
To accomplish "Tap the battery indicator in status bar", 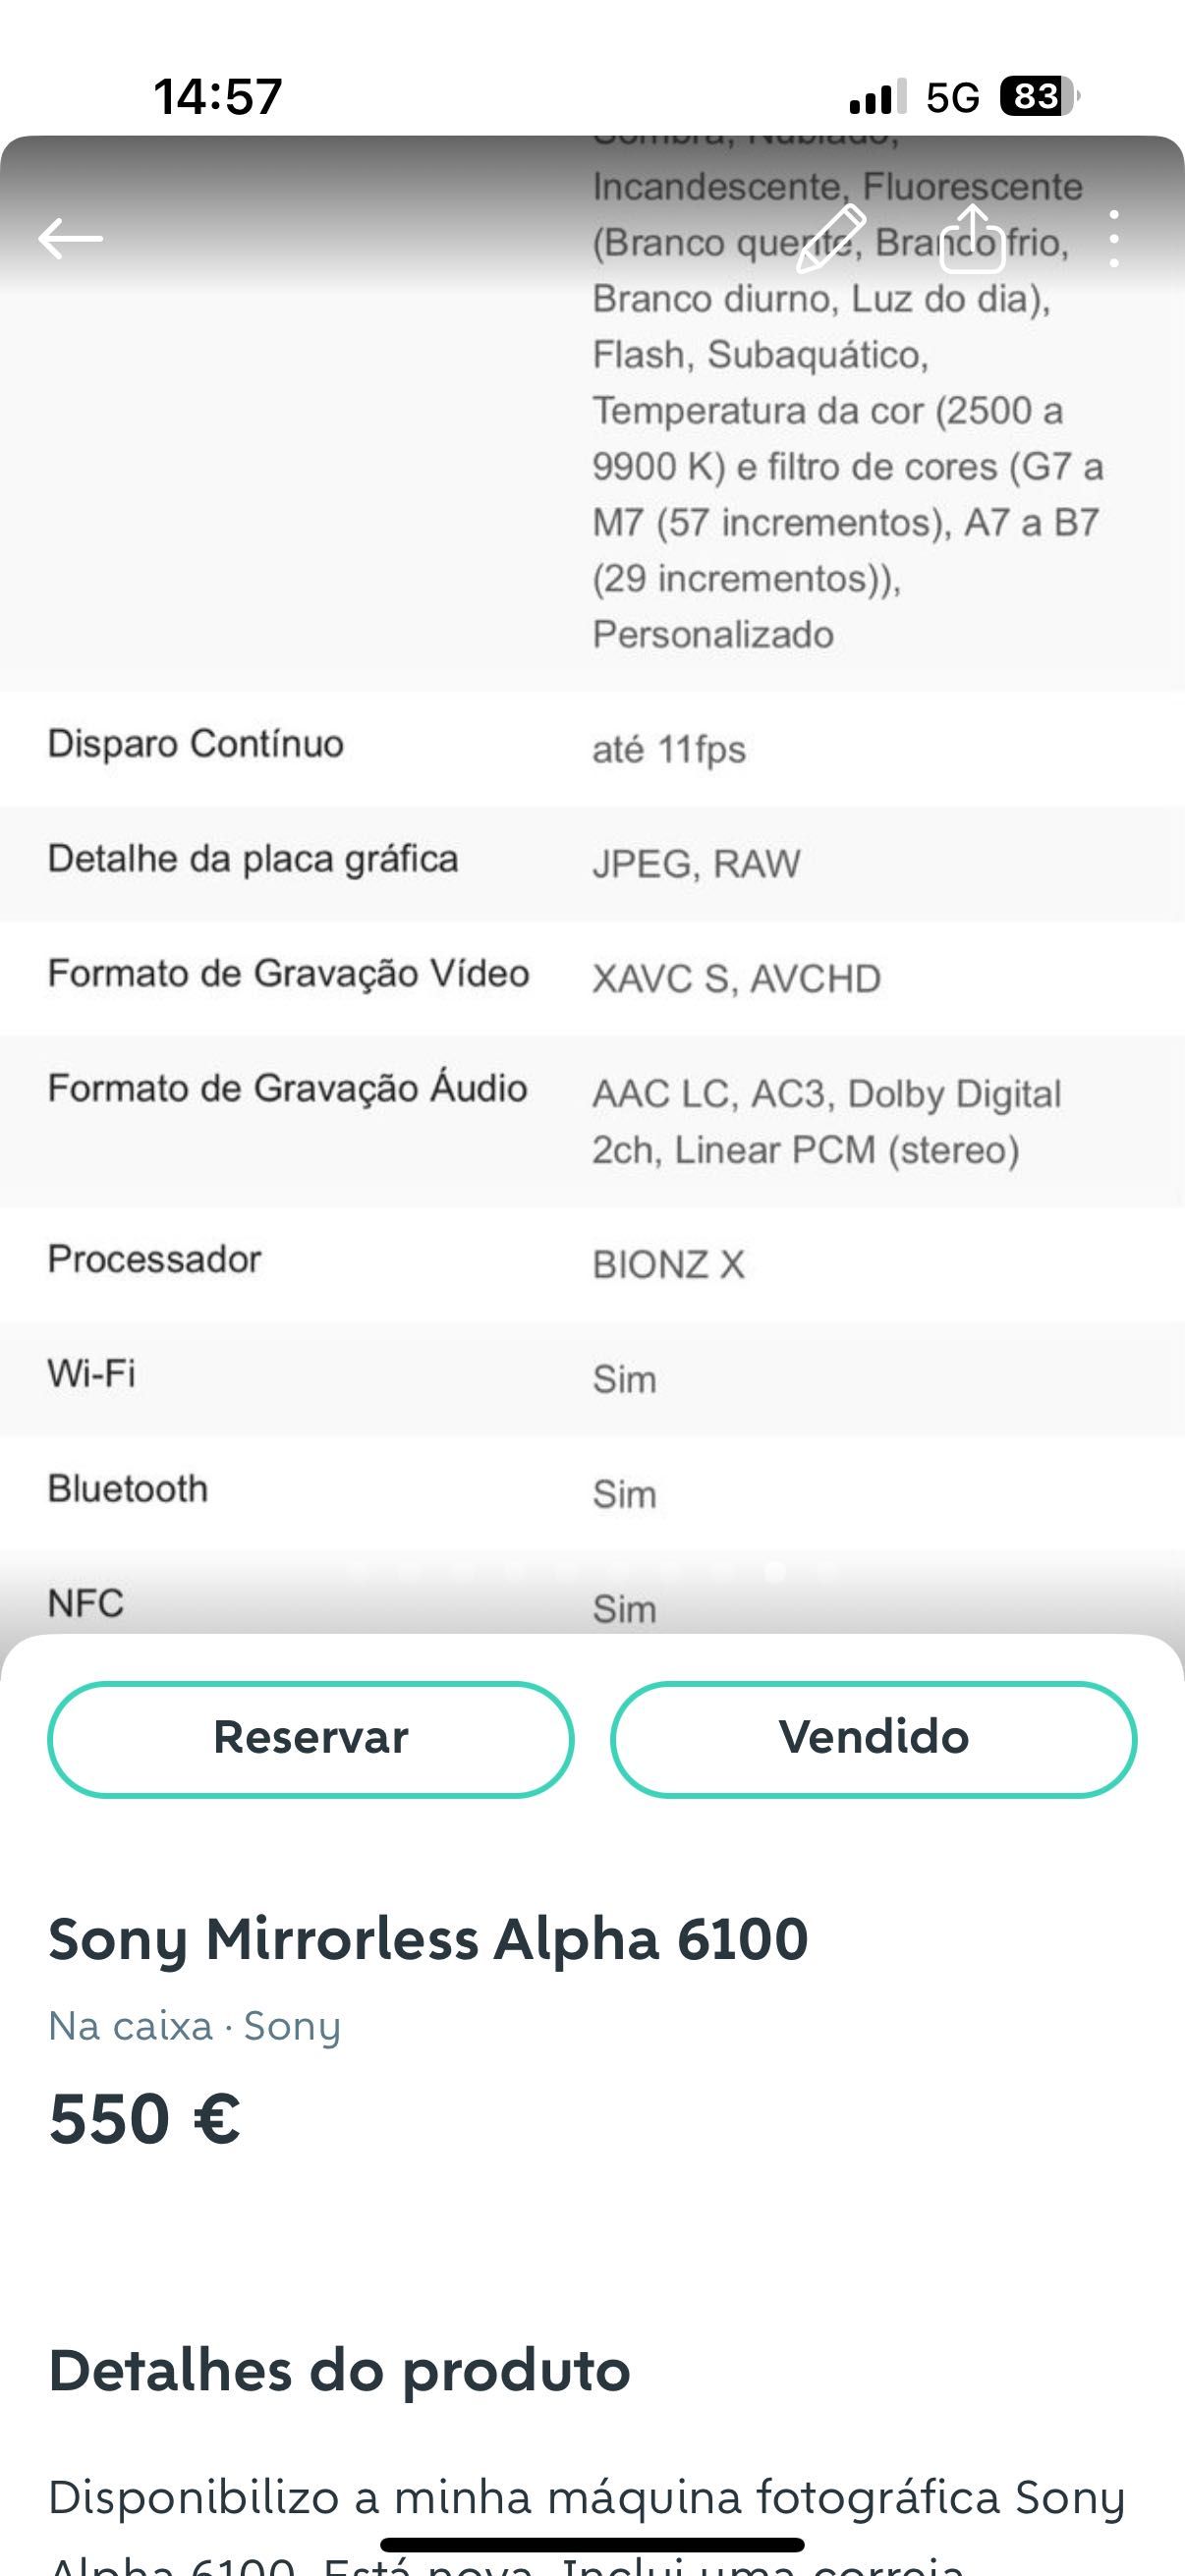I will 1040,96.
